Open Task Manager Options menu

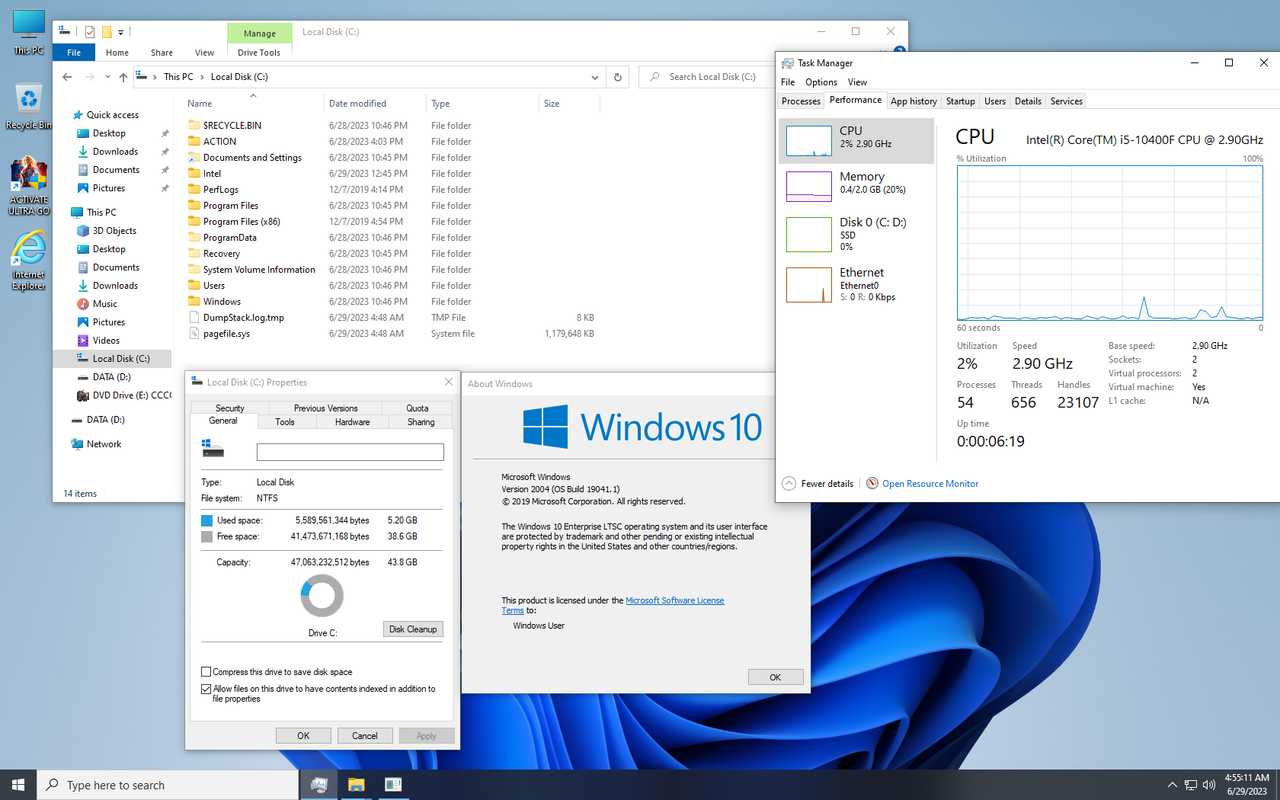point(821,82)
